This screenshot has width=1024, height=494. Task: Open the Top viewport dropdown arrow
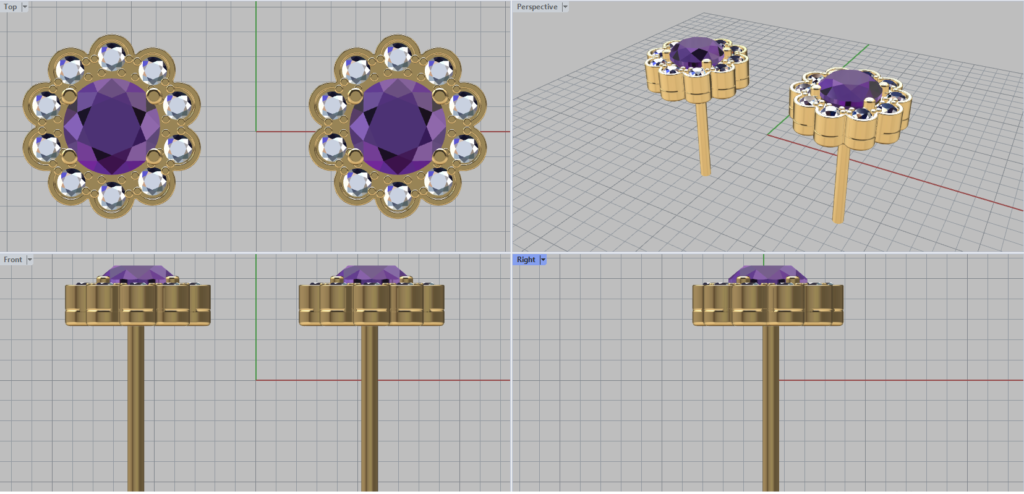(x=25, y=7)
